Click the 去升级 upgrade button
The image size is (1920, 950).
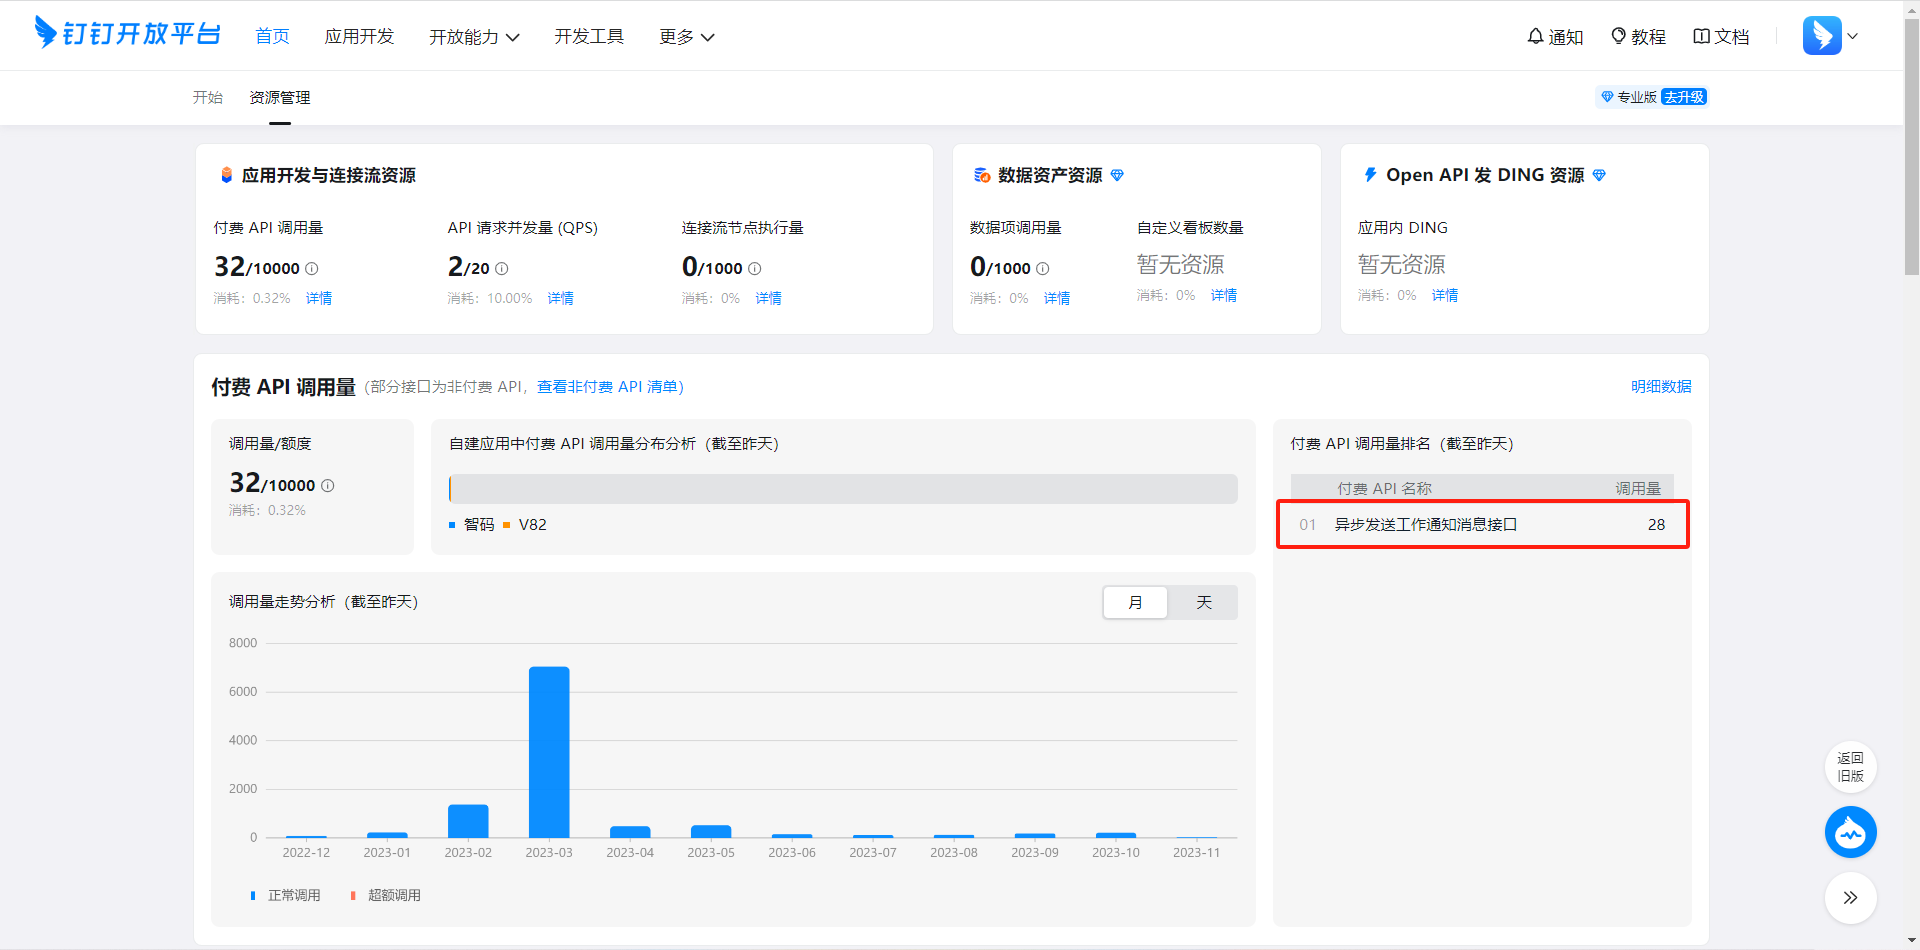coord(1684,97)
